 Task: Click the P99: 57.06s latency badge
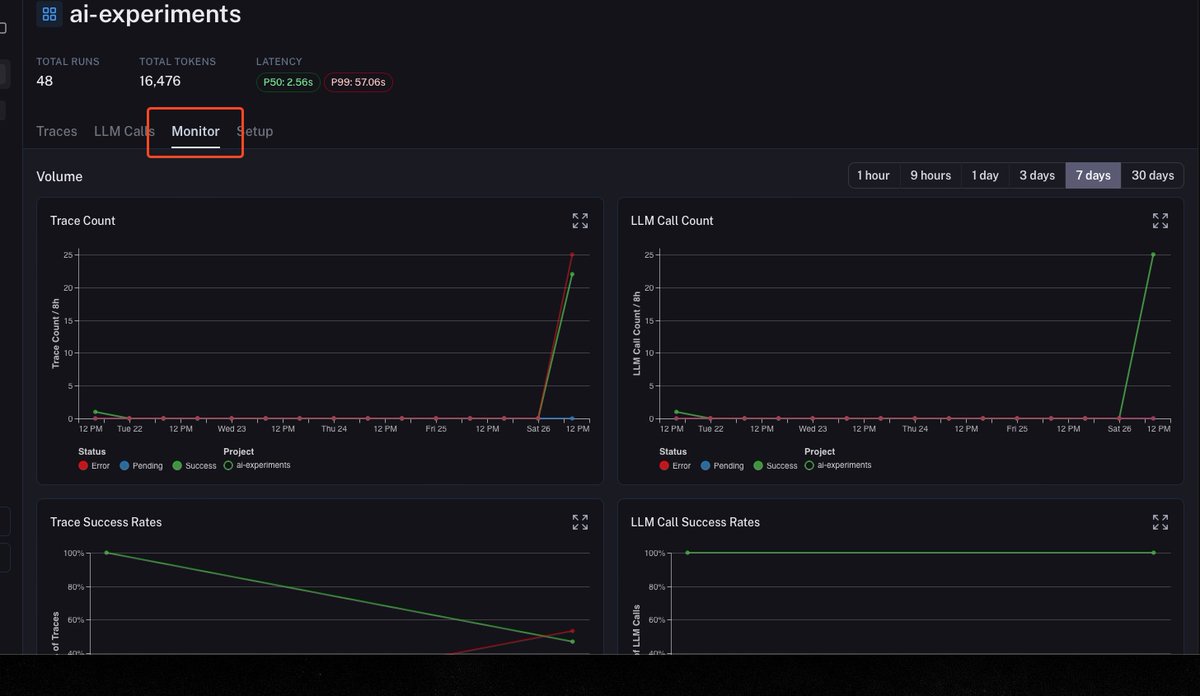click(x=358, y=82)
